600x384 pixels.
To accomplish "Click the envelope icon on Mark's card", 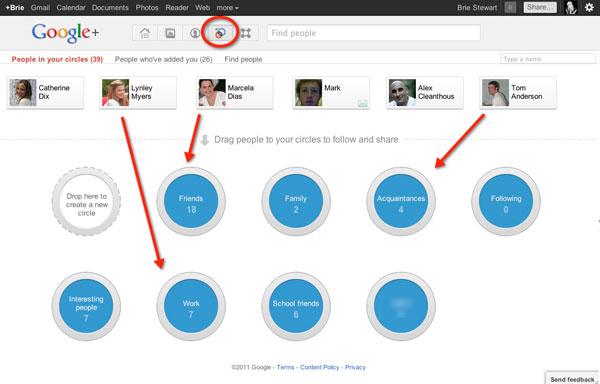I will point(362,103).
